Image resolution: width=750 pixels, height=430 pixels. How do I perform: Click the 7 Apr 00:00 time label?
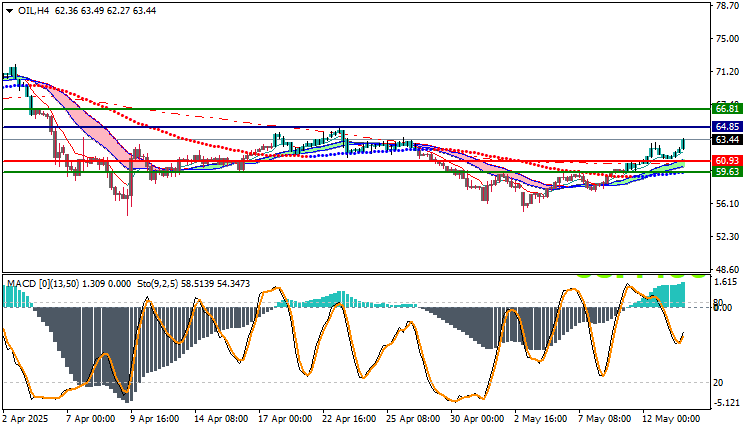pyautogui.click(x=90, y=419)
